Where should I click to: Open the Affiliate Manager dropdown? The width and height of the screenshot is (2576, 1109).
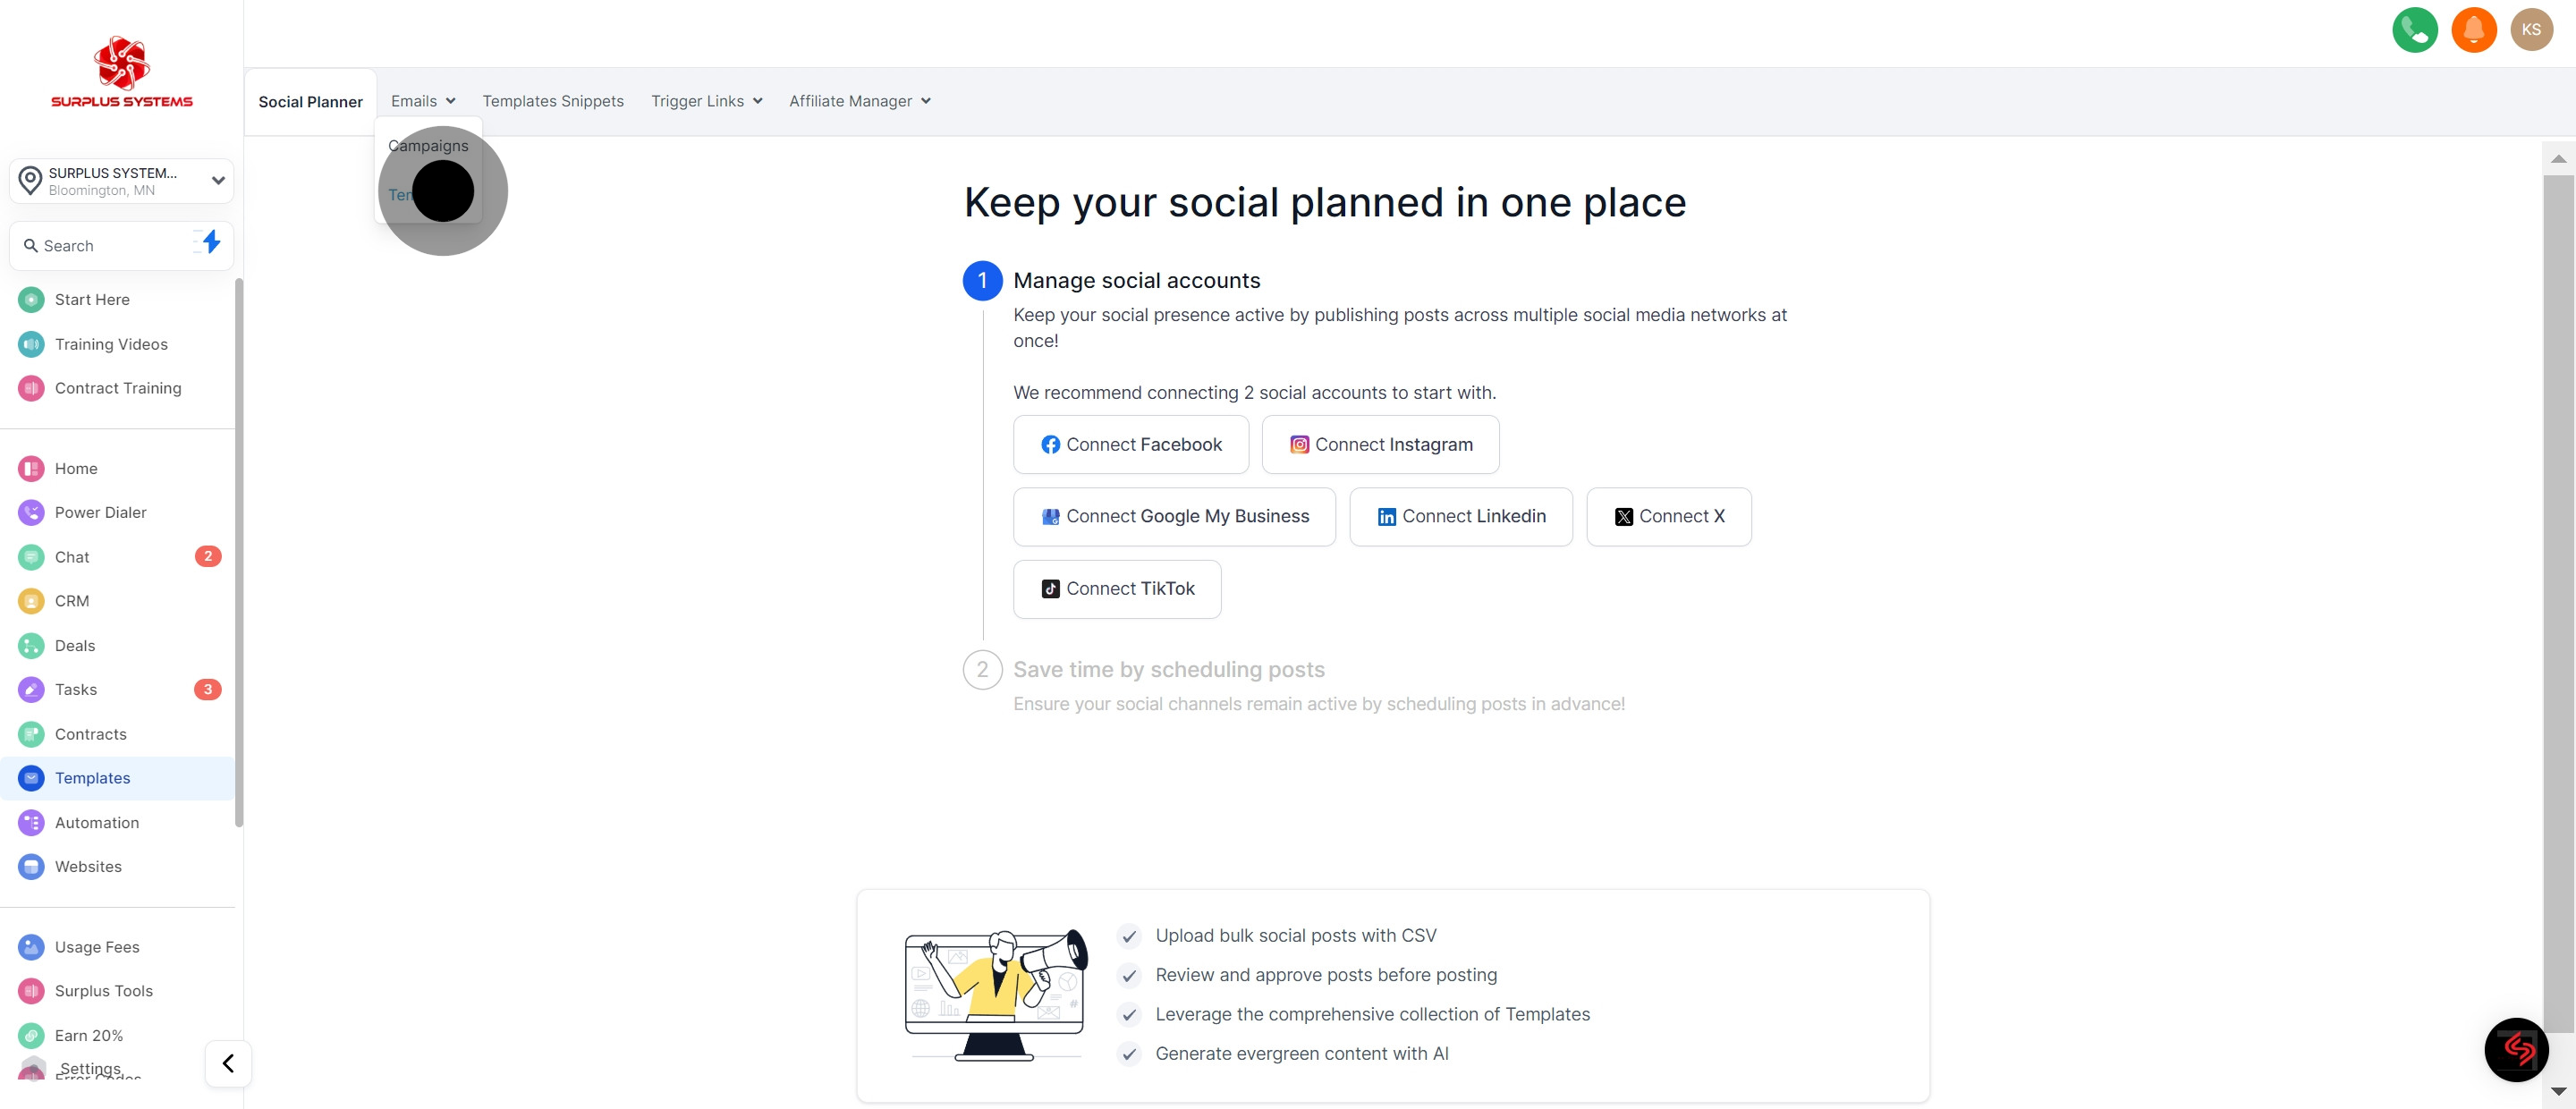point(859,101)
